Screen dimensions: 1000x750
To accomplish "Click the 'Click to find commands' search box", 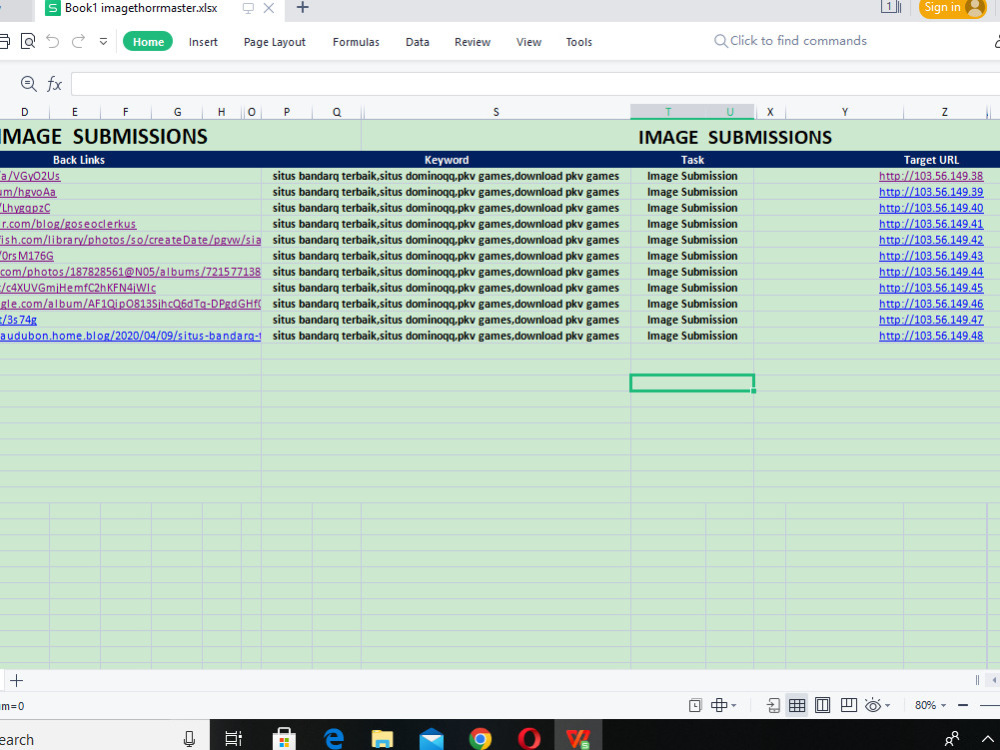I will pyautogui.click(x=791, y=41).
